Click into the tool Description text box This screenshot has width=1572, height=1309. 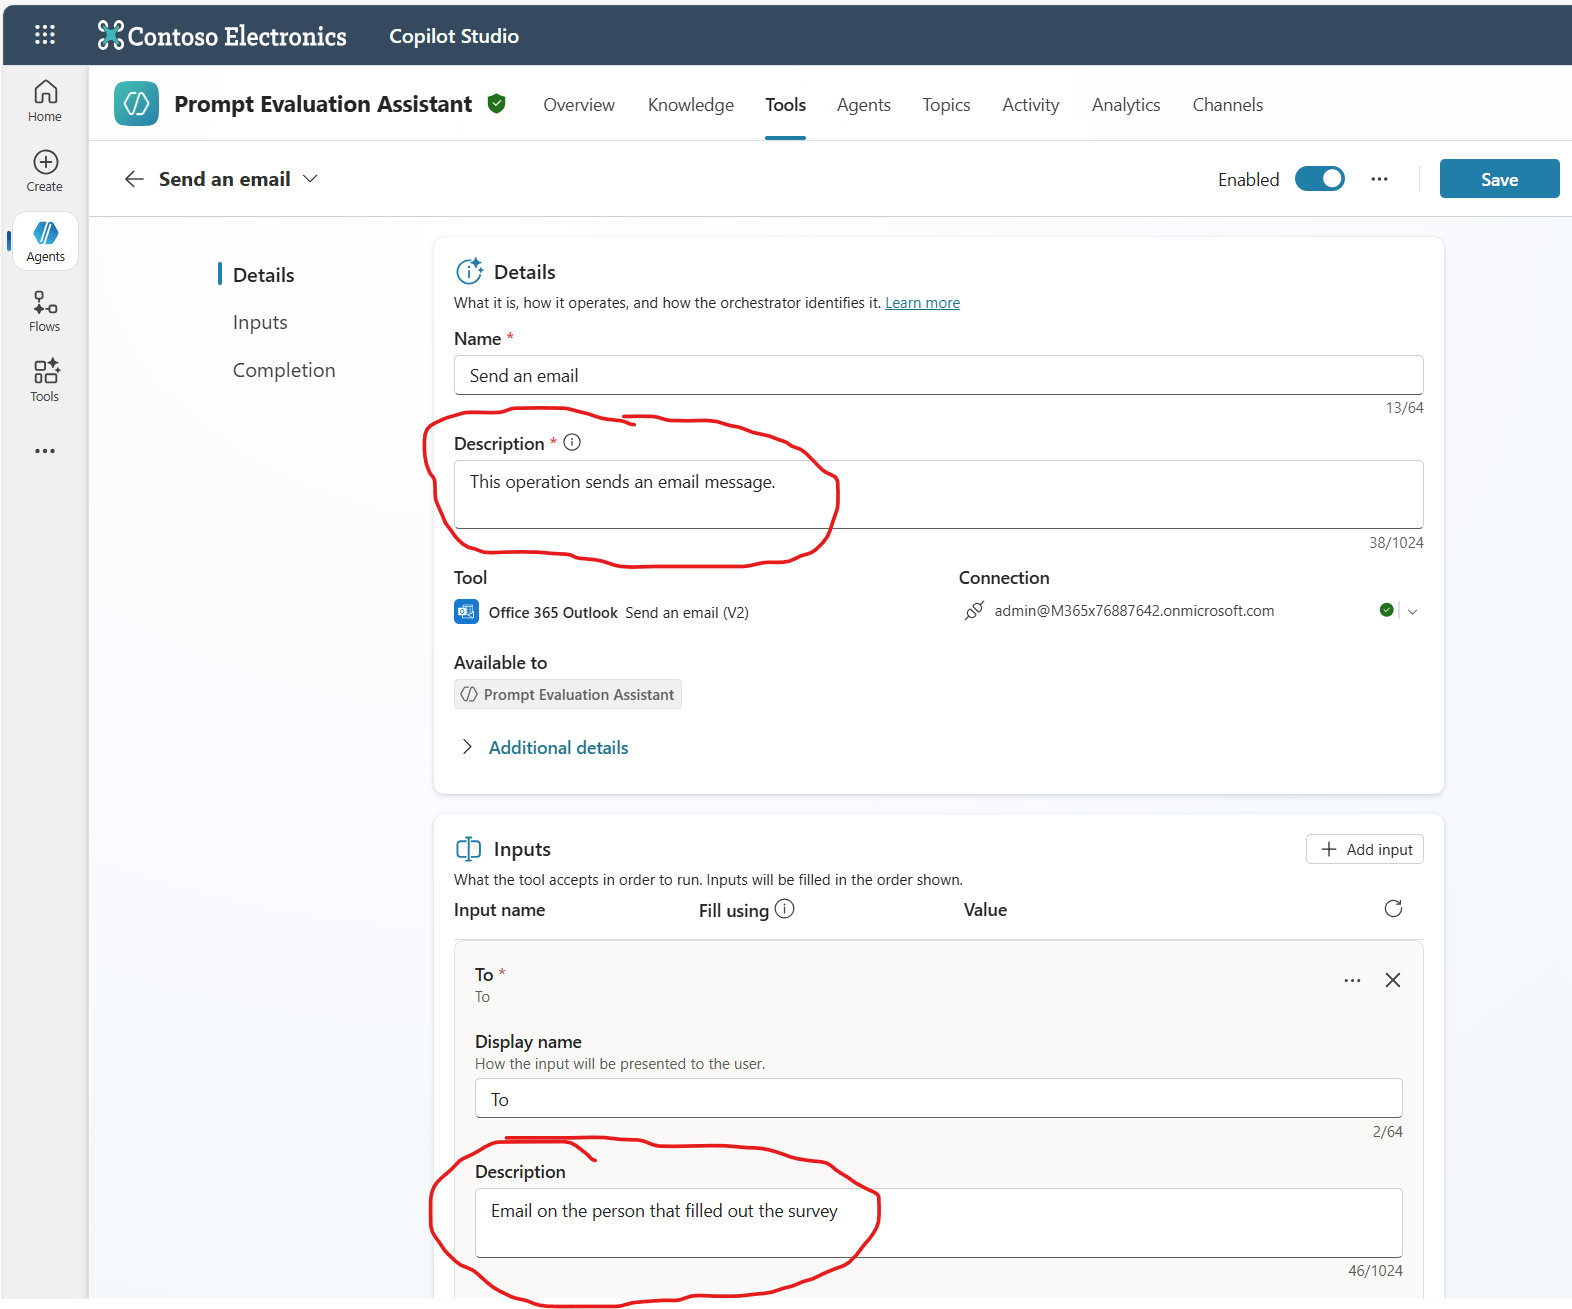point(938,494)
